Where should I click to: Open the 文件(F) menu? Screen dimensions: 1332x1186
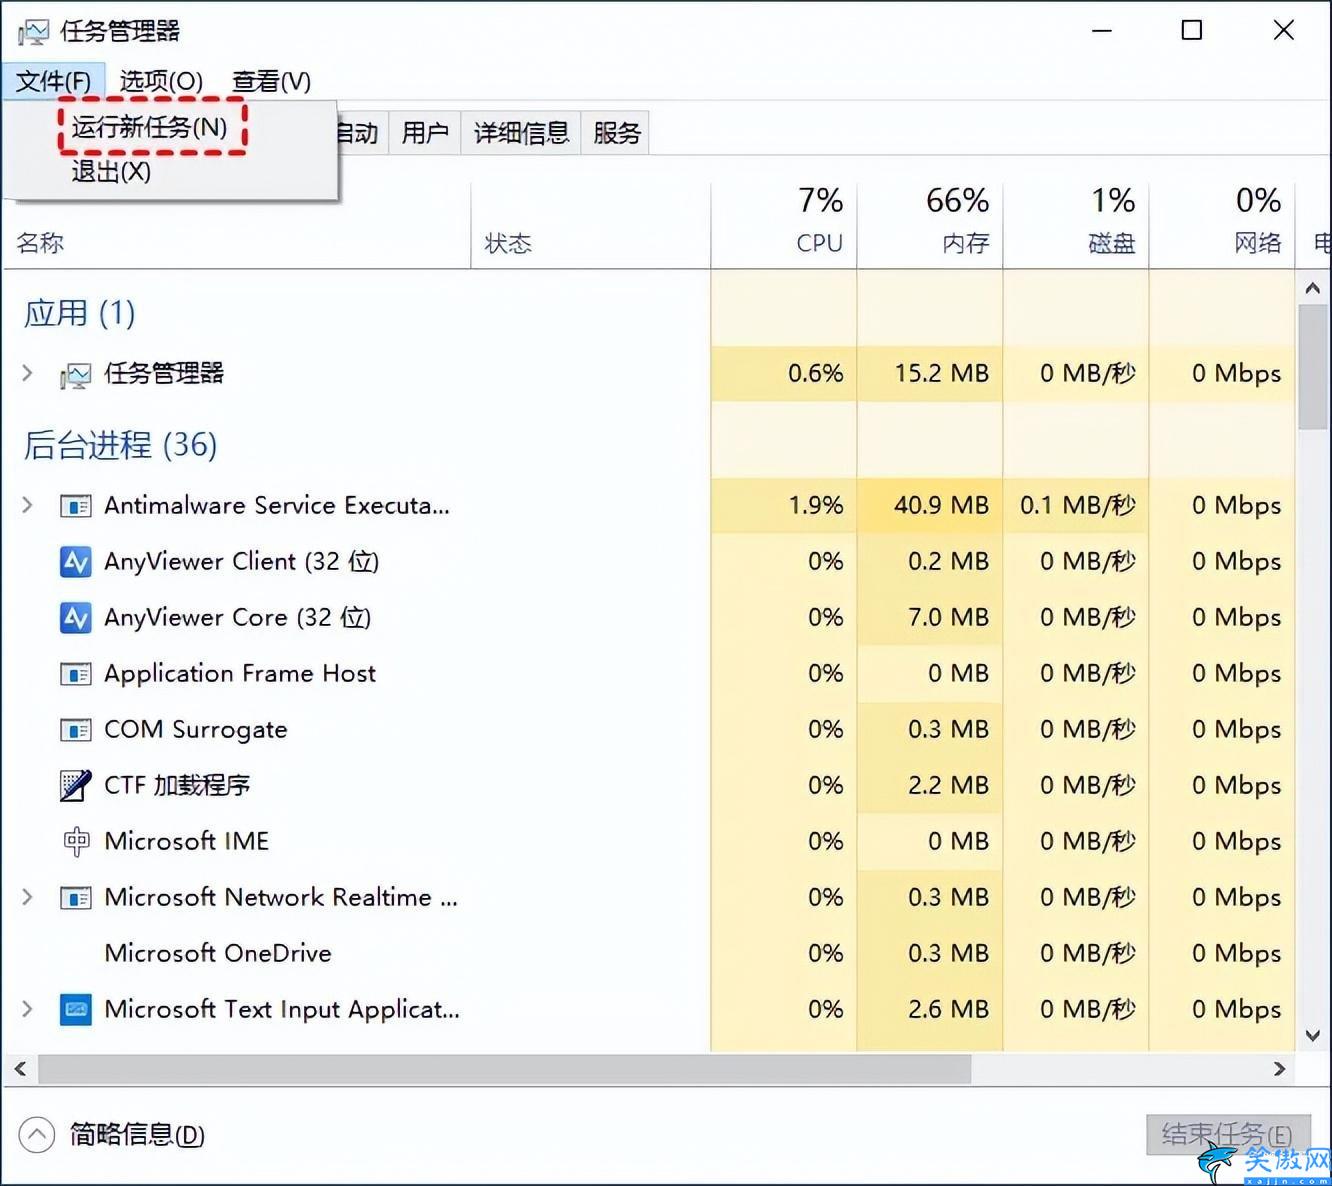(x=53, y=81)
